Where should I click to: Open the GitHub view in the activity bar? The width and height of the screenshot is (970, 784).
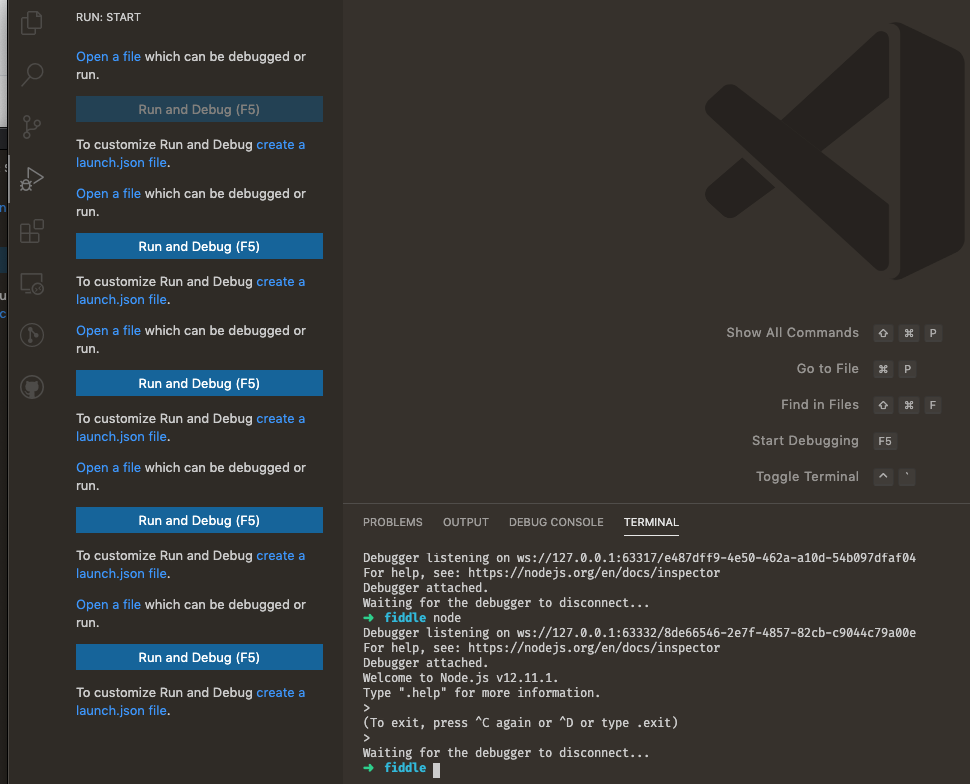tap(30, 387)
